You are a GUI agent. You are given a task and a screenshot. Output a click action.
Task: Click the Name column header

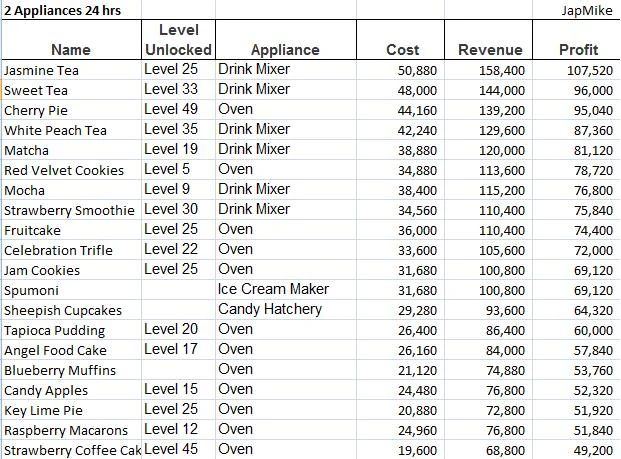[70, 50]
